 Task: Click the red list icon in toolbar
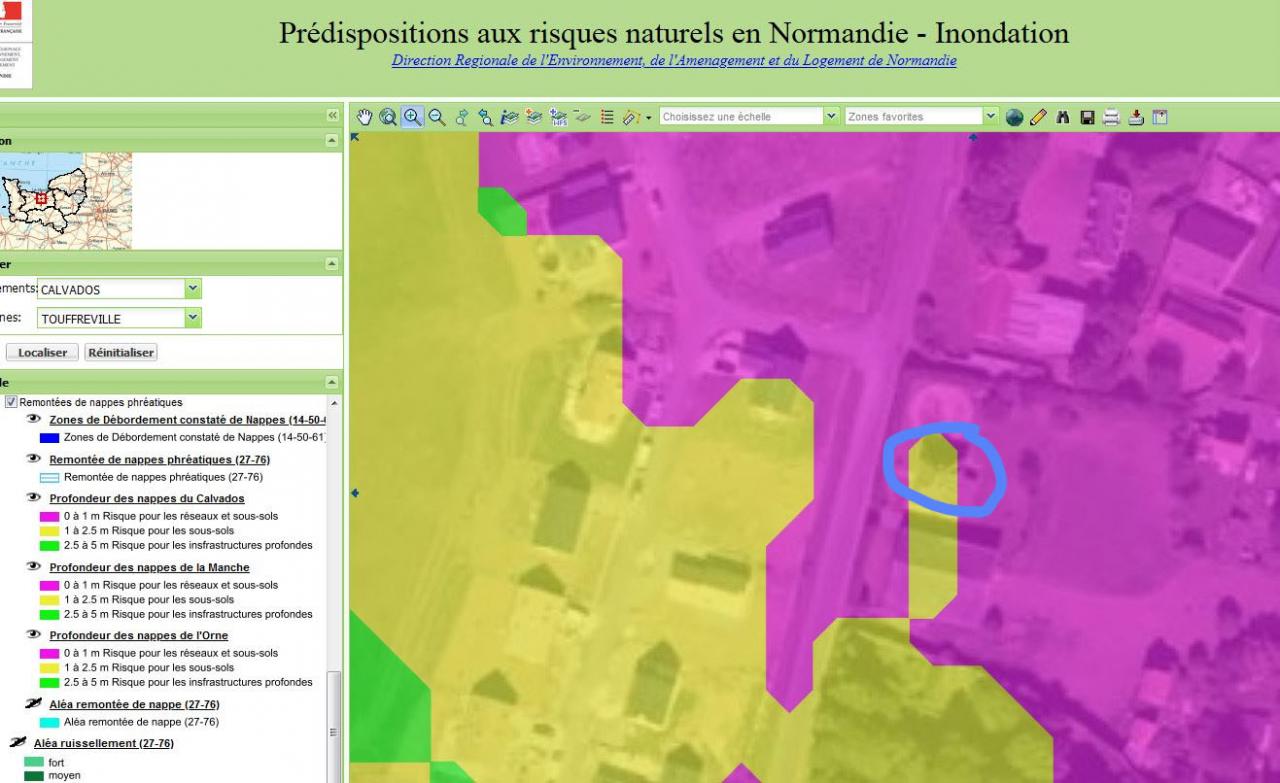click(x=607, y=117)
